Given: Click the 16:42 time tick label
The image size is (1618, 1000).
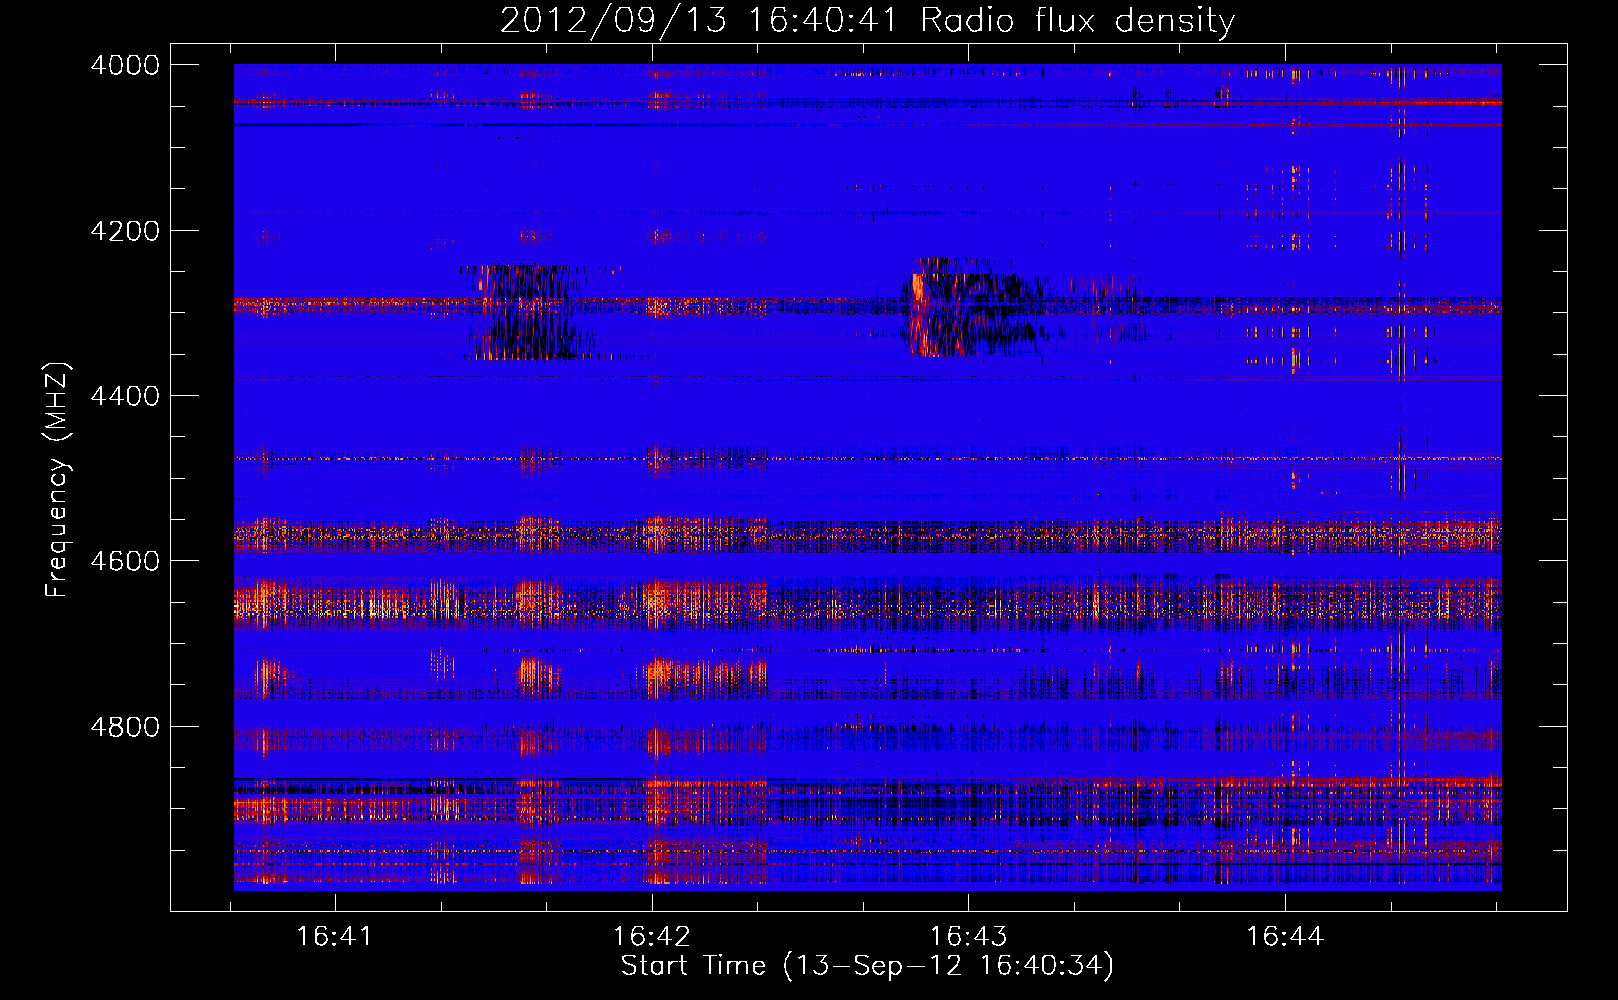Looking at the screenshot, I should [x=652, y=936].
